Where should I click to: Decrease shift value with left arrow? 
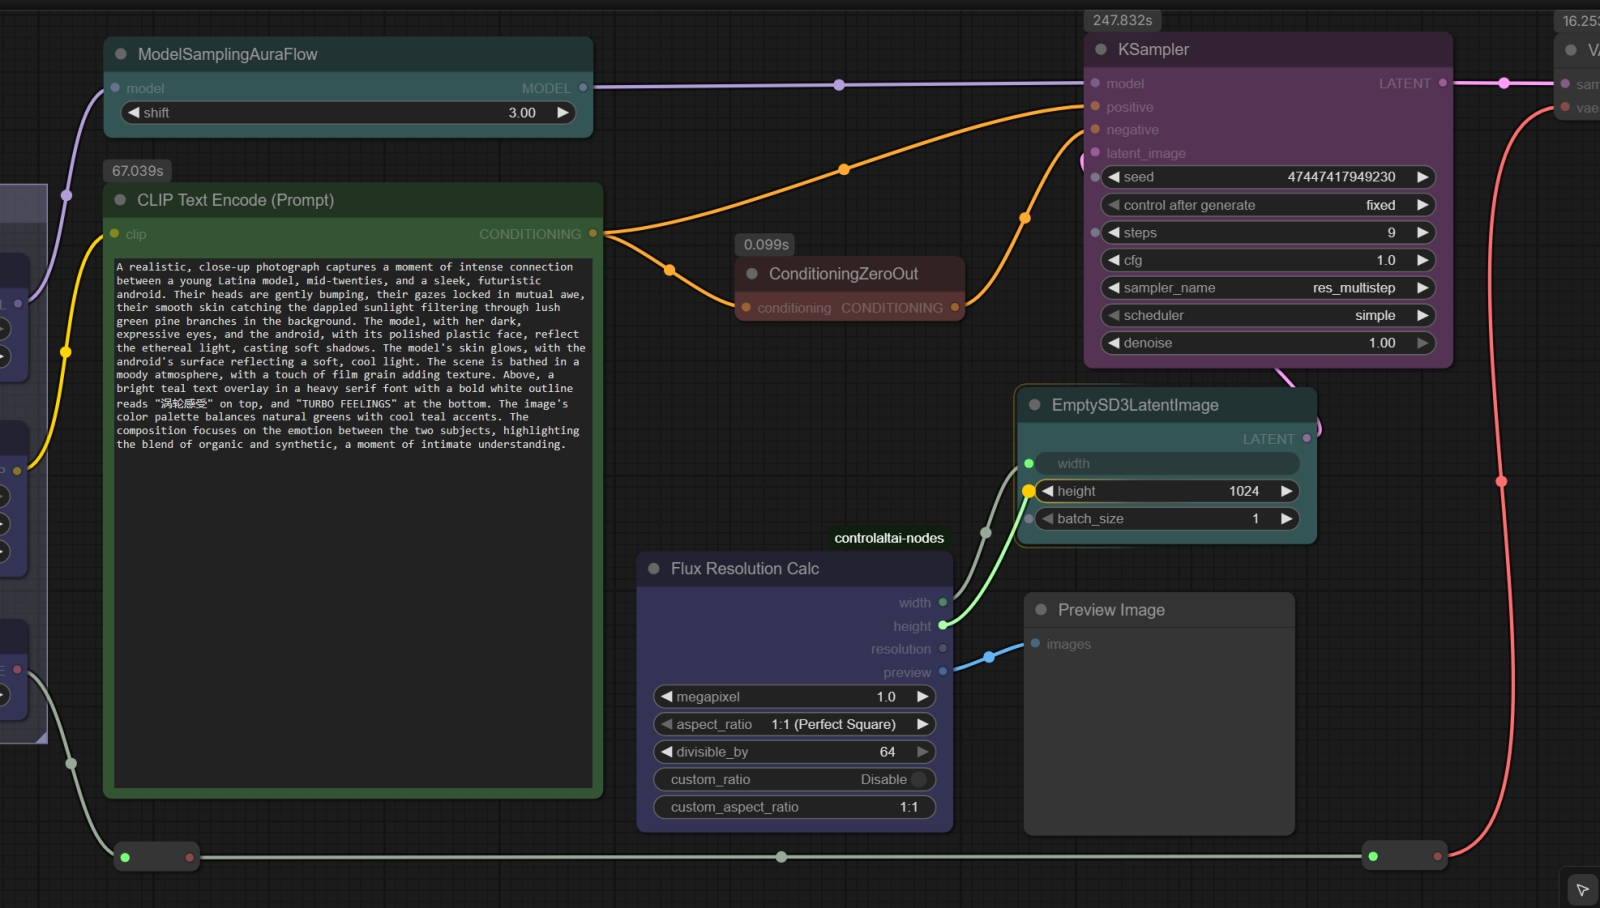pos(134,113)
